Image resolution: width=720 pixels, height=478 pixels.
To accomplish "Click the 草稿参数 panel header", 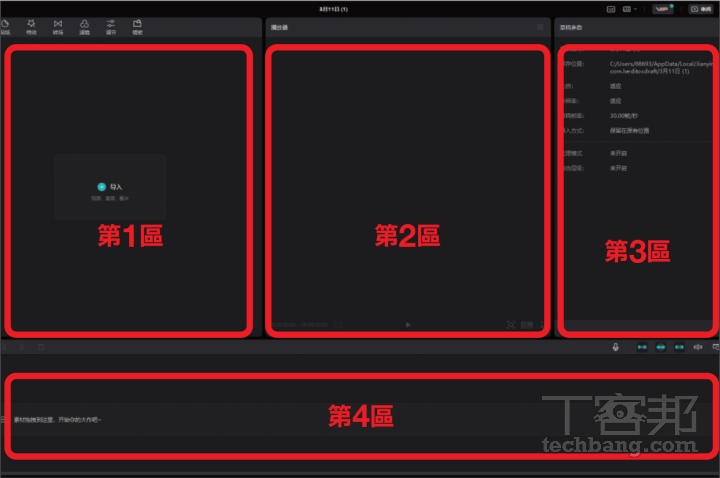I will point(571,28).
